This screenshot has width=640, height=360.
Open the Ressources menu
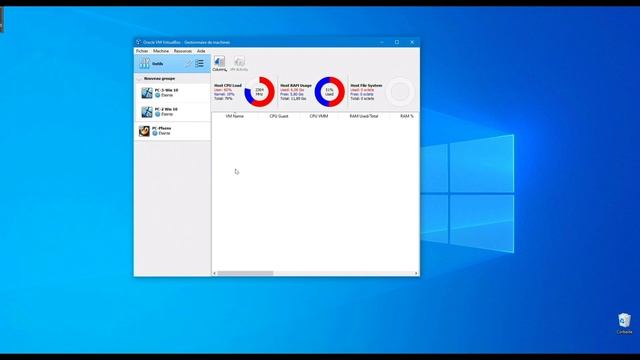click(x=182, y=51)
